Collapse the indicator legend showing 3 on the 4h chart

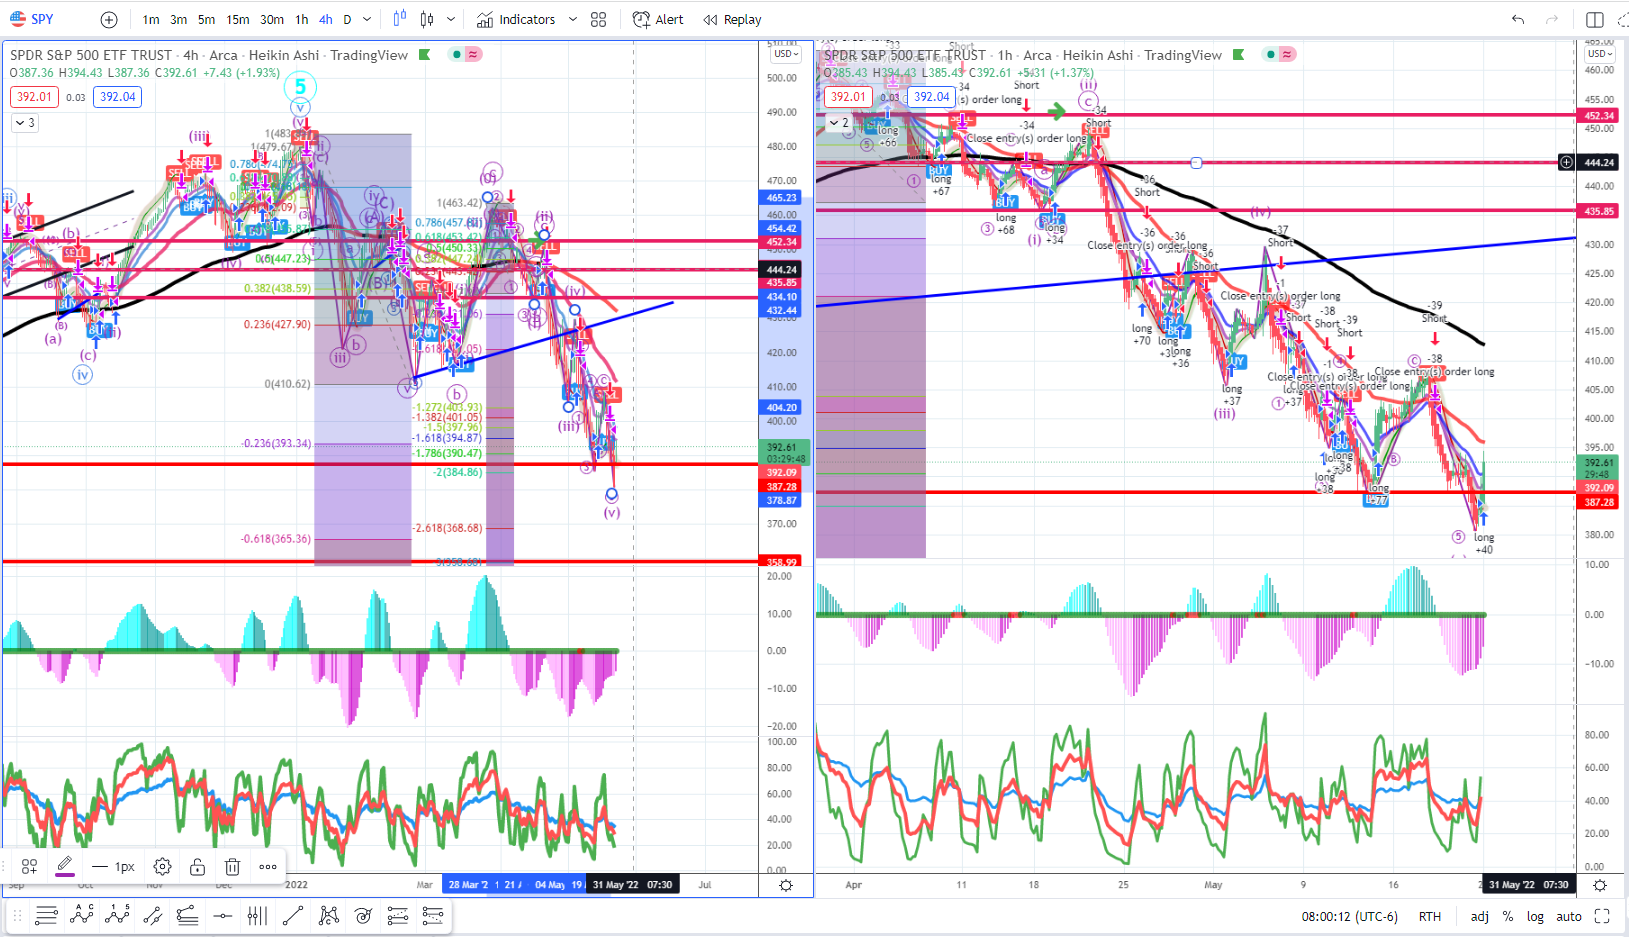(x=24, y=123)
